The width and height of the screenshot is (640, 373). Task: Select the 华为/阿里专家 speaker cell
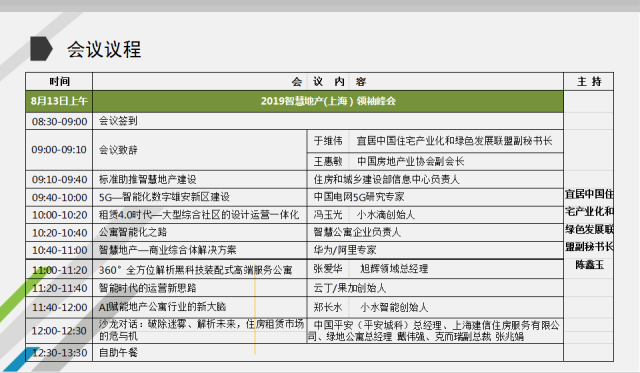point(435,250)
